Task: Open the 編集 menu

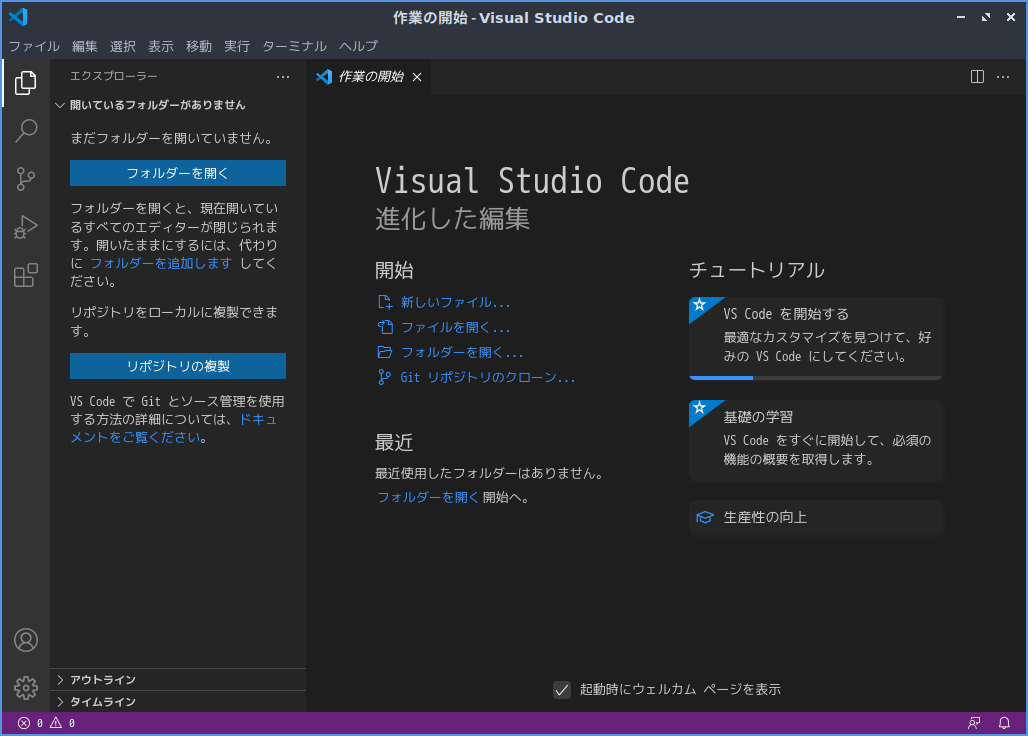Action: [x=85, y=46]
